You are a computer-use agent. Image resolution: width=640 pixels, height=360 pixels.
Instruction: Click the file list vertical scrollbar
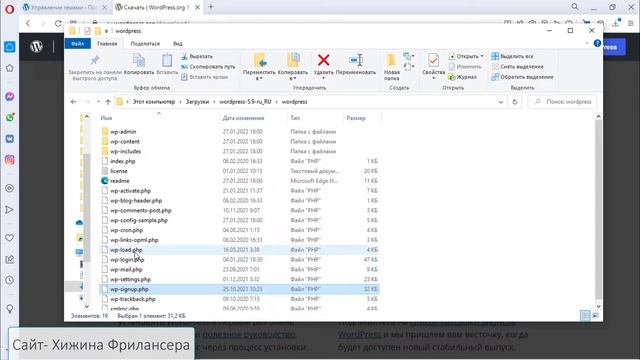point(598,210)
